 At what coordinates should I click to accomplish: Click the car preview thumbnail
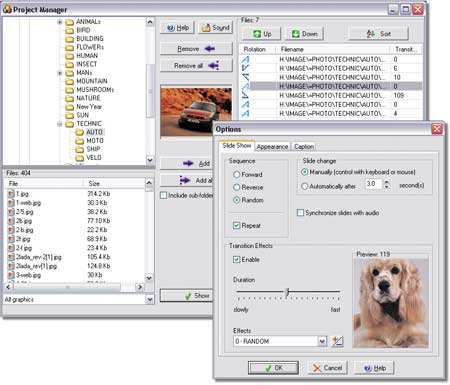196,111
